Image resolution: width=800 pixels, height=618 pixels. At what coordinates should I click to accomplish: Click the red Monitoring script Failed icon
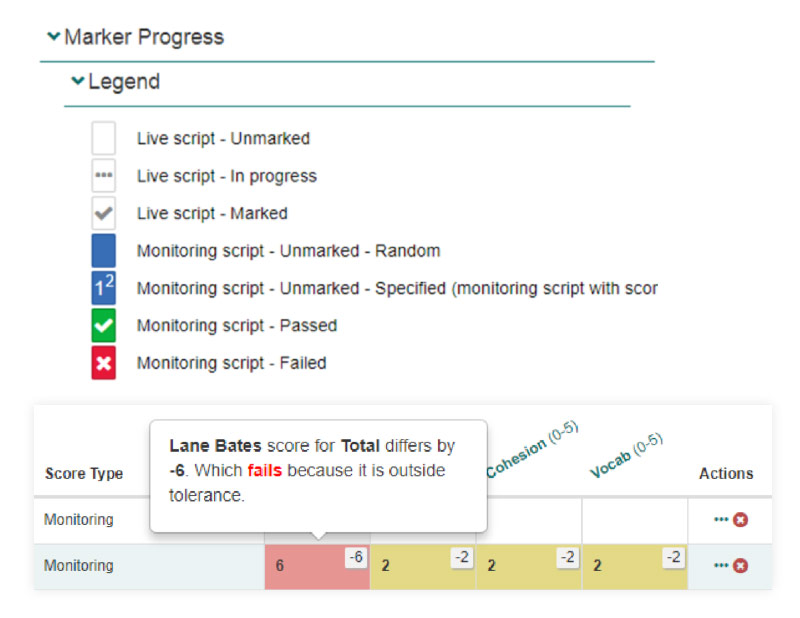[x=104, y=363]
